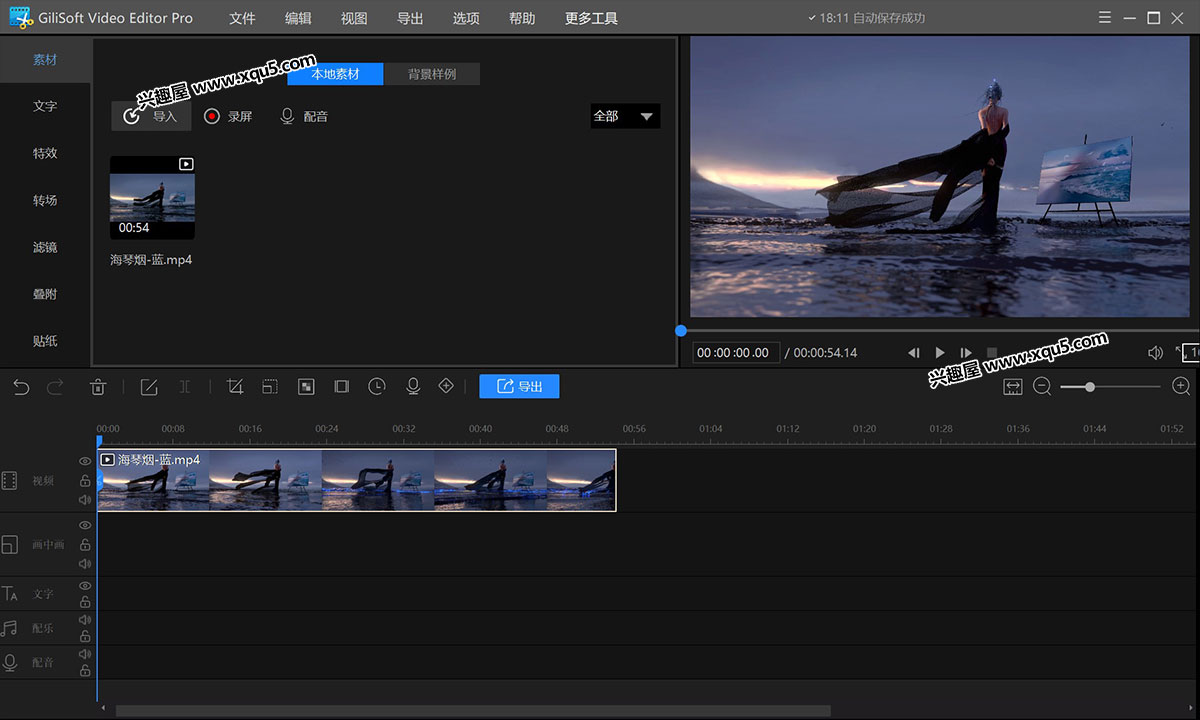Viewport: 1200px width, 720px height.
Task: Hide the 画中画 track with its eye icon
Action: tap(85, 526)
